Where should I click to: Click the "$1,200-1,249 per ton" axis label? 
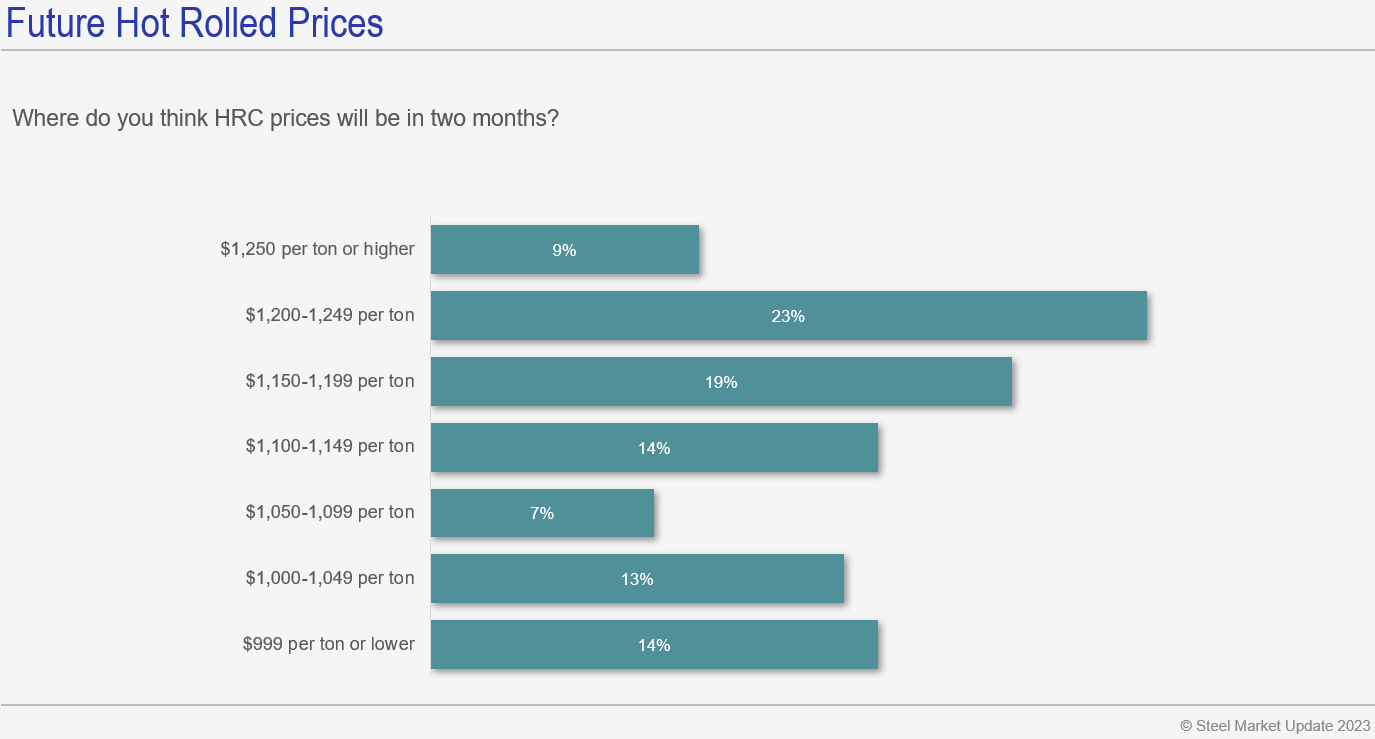click(x=330, y=315)
